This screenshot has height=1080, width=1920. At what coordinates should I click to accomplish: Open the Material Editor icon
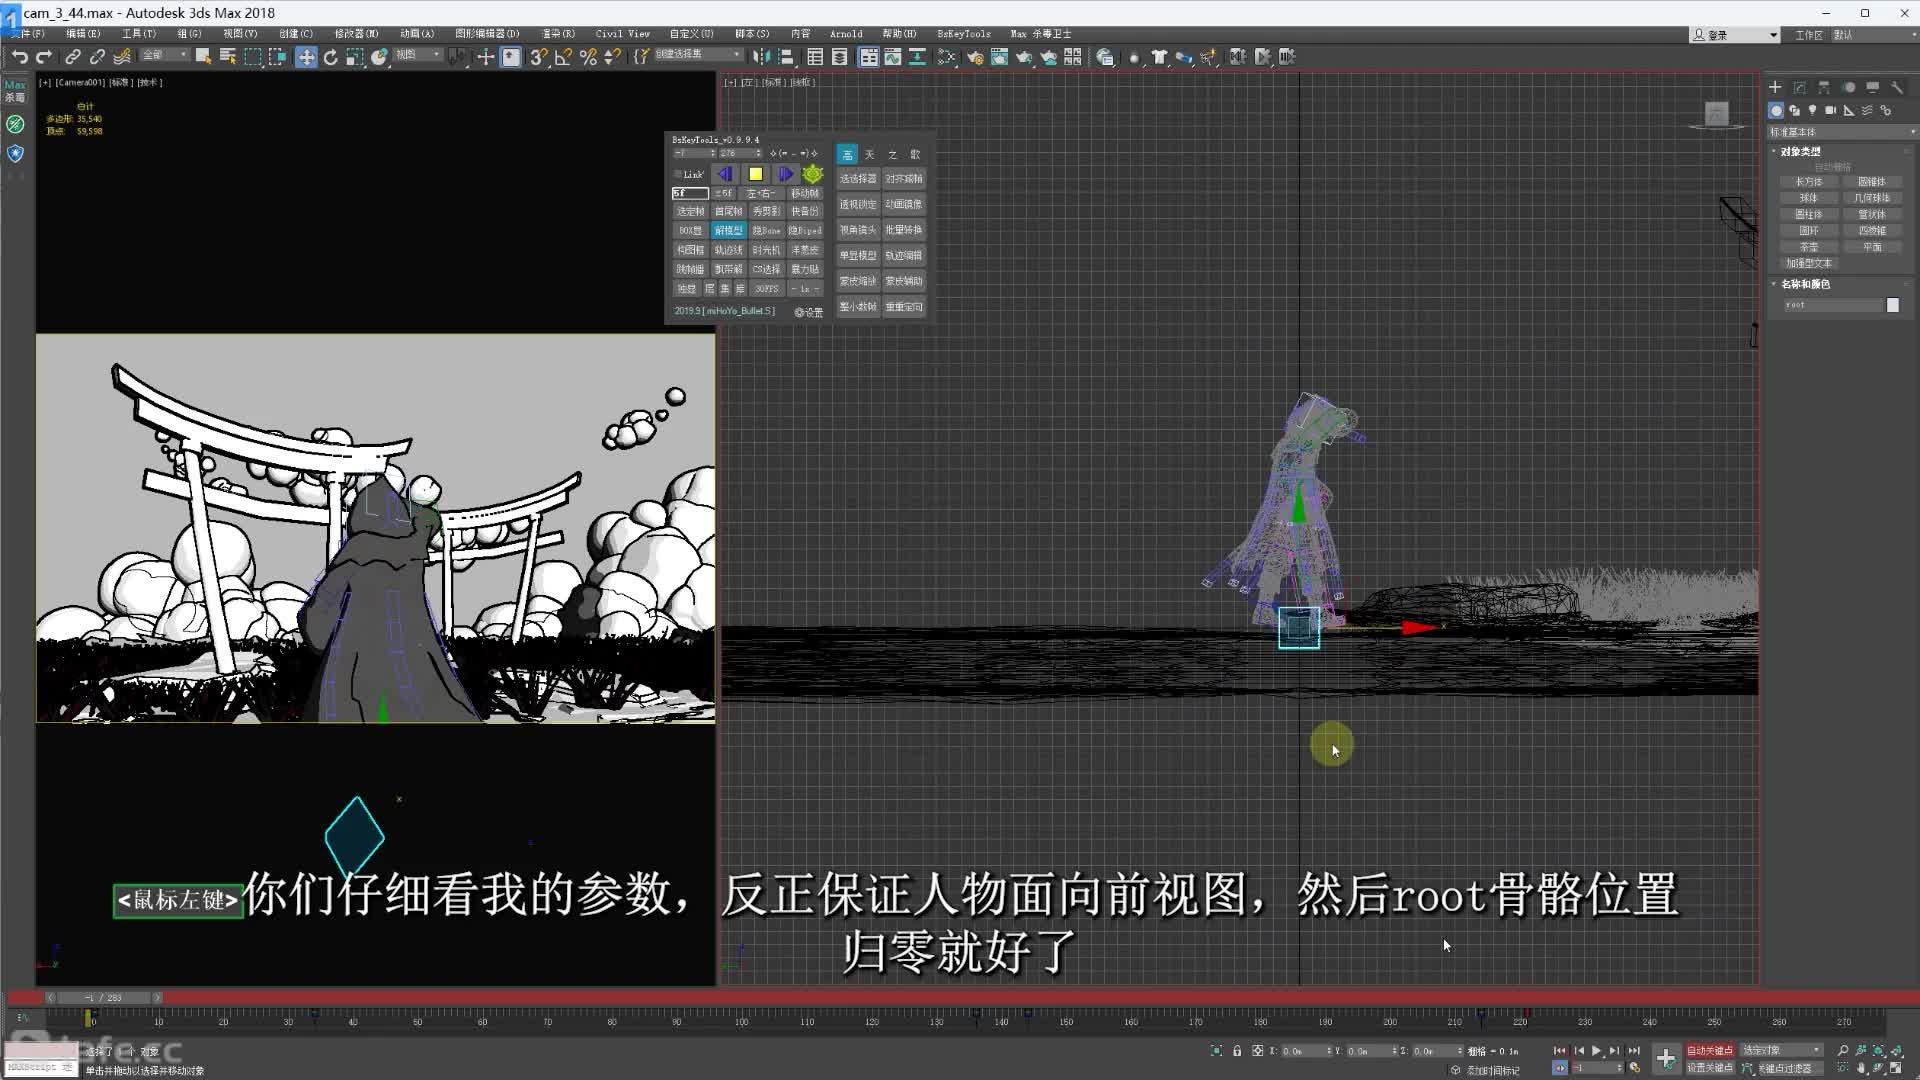point(946,57)
